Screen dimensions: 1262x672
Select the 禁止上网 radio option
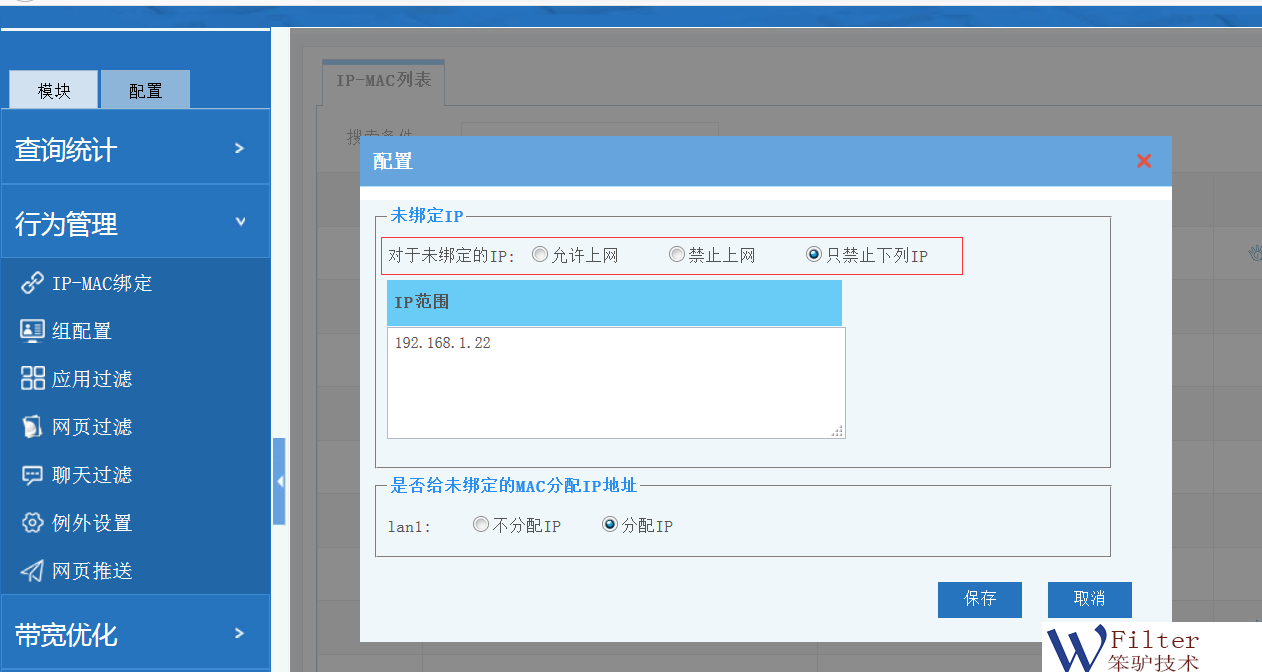tap(677, 255)
